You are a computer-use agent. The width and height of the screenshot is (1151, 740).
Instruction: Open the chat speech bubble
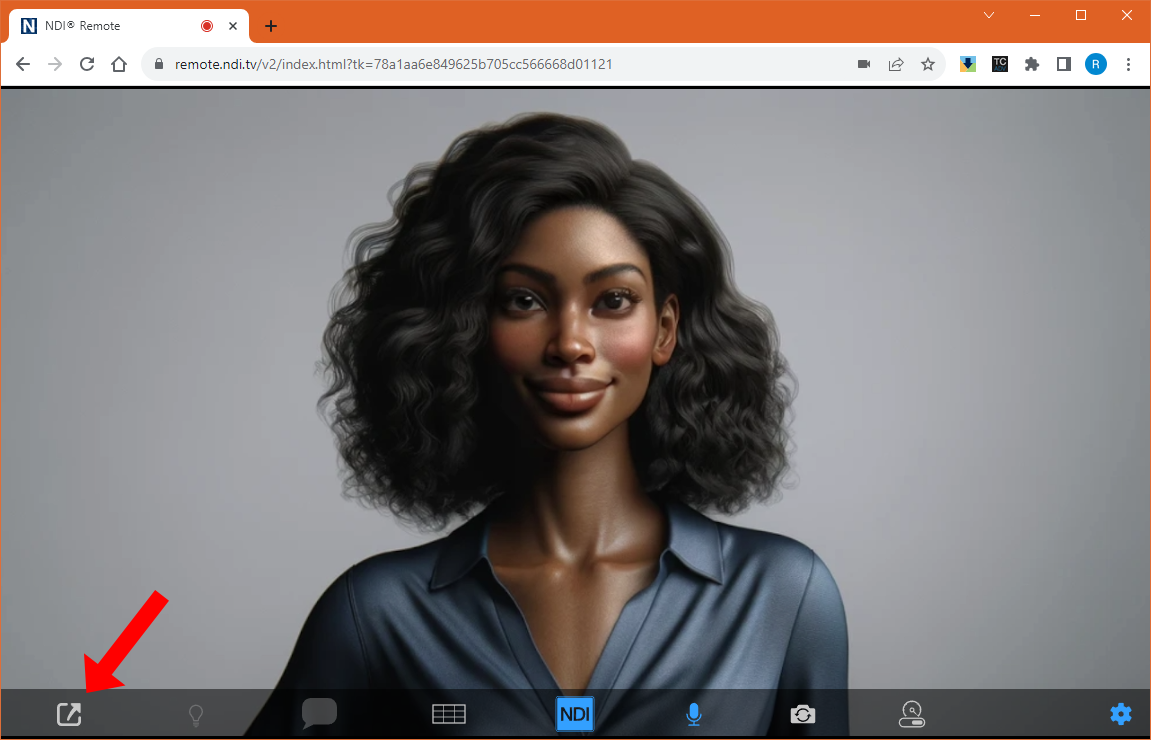(319, 713)
